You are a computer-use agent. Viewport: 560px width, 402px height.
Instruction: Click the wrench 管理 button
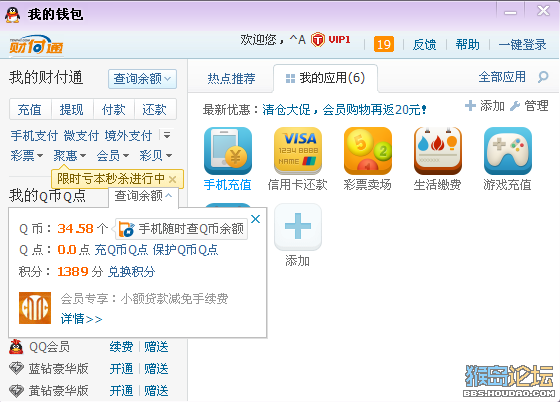[x=529, y=106]
